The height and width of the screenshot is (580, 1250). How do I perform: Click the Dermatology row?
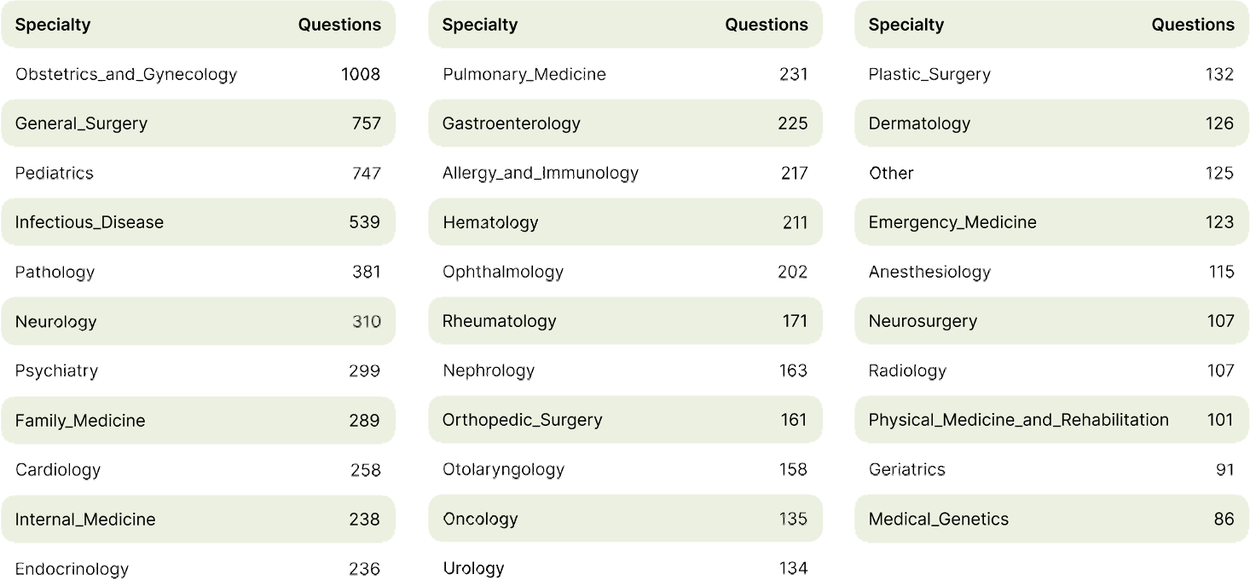(1051, 123)
